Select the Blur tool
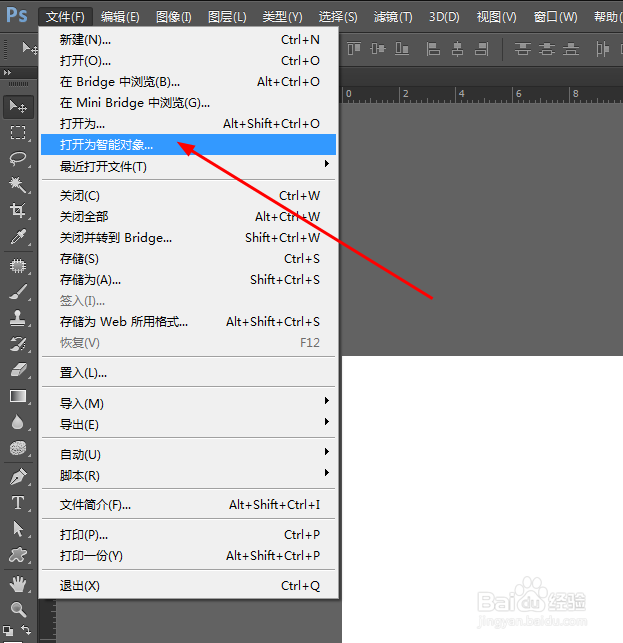 pyautogui.click(x=18, y=422)
